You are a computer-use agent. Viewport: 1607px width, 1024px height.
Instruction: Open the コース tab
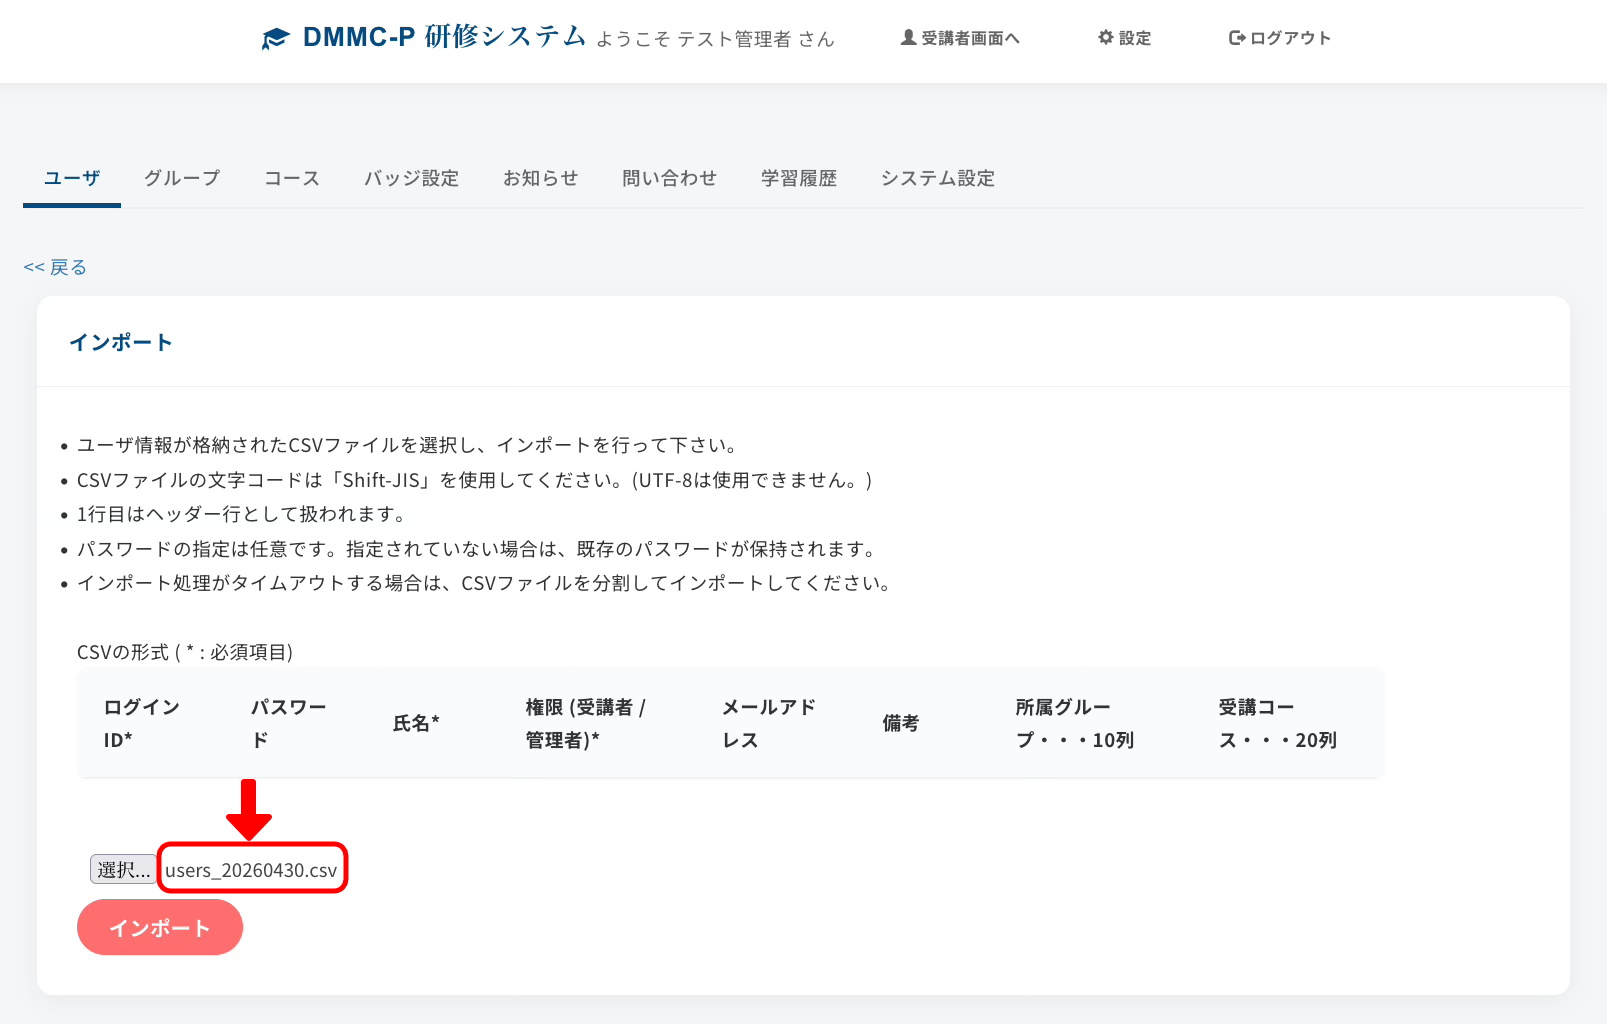[292, 178]
